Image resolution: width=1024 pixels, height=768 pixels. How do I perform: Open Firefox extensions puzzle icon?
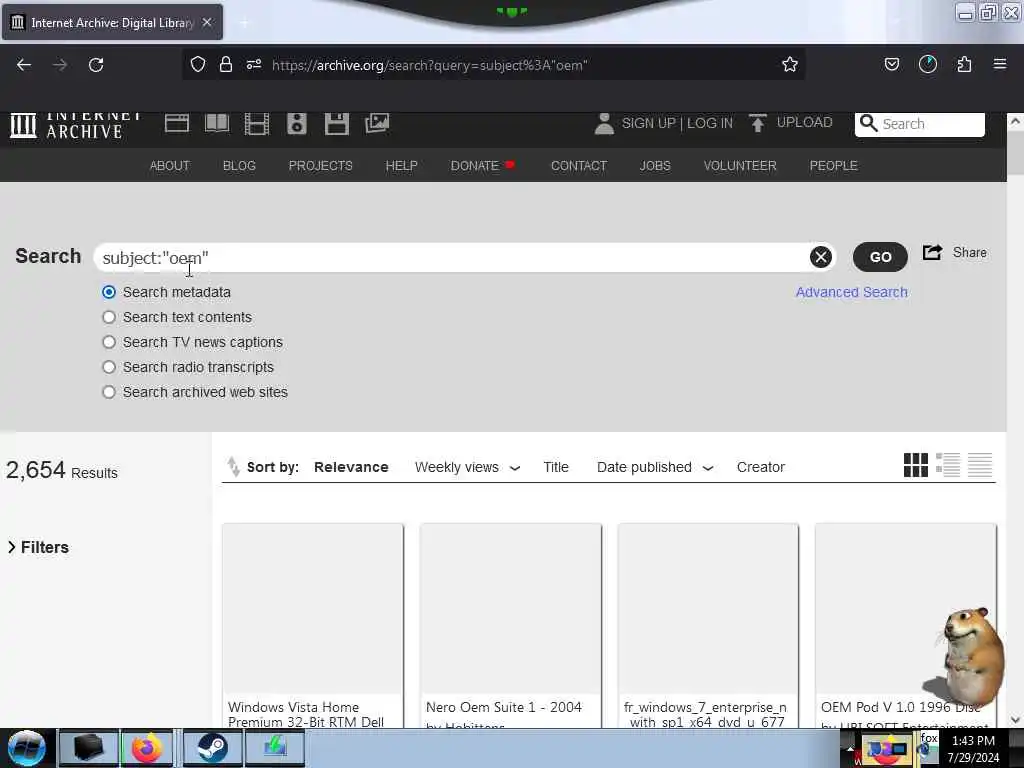[x=964, y=64]
